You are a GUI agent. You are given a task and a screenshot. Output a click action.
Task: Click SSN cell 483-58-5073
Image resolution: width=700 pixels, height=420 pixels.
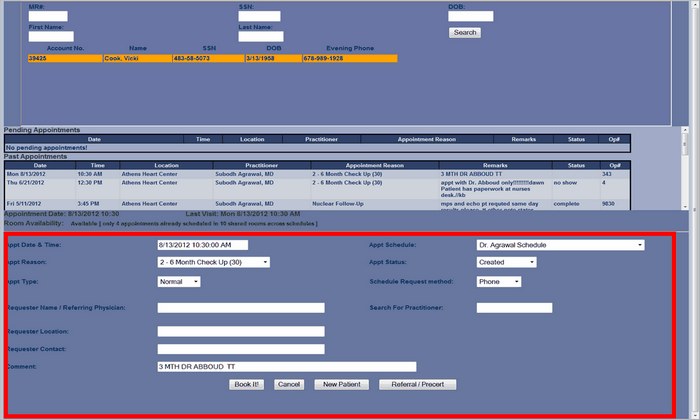(208, 58)
